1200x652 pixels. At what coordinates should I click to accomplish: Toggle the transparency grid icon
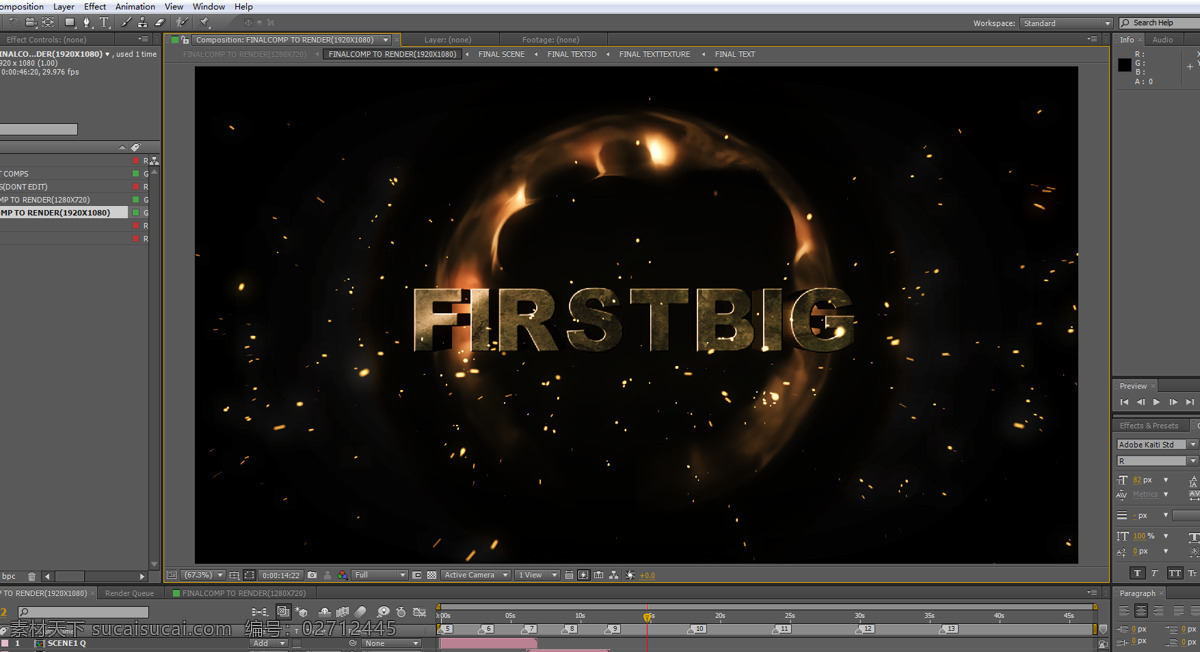click(432, 575)
